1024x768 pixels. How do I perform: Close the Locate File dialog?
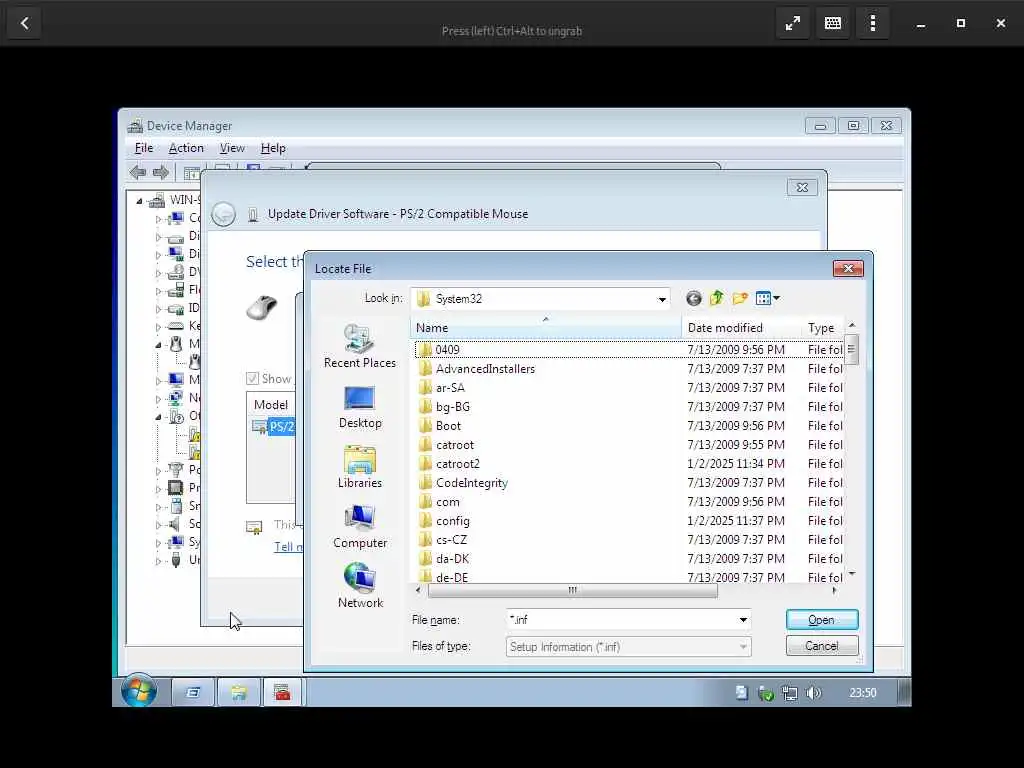click(848, 268)
